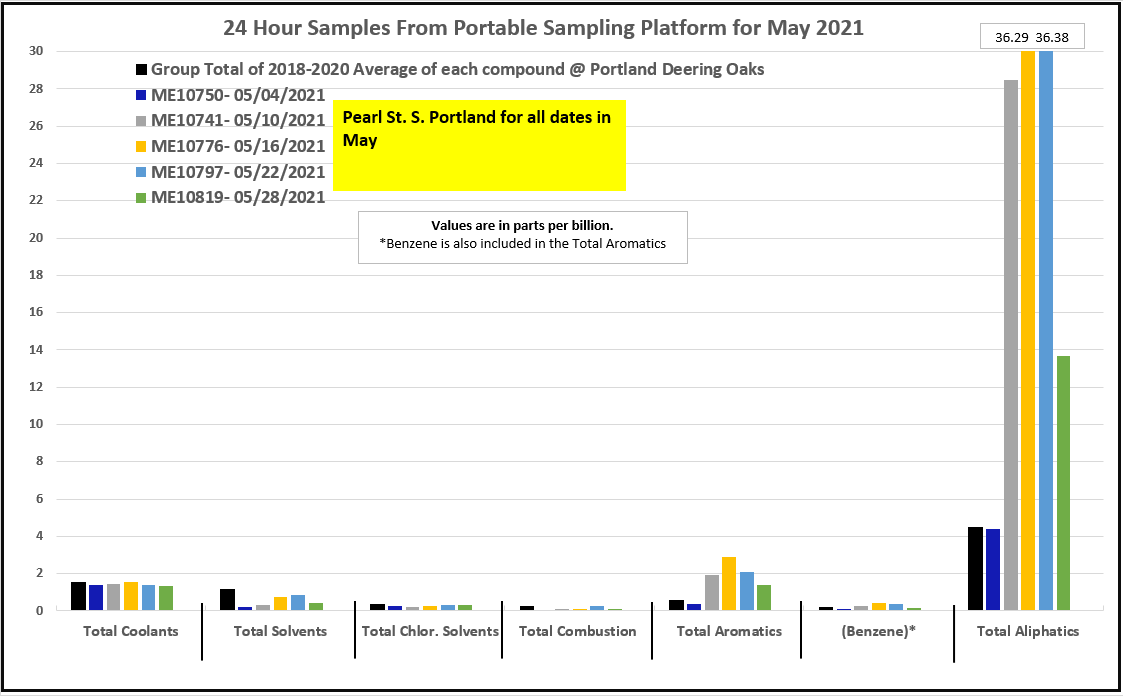Select the Total Combustion axis label
The height and width of the screenshot is (696, 1123).
577,631
